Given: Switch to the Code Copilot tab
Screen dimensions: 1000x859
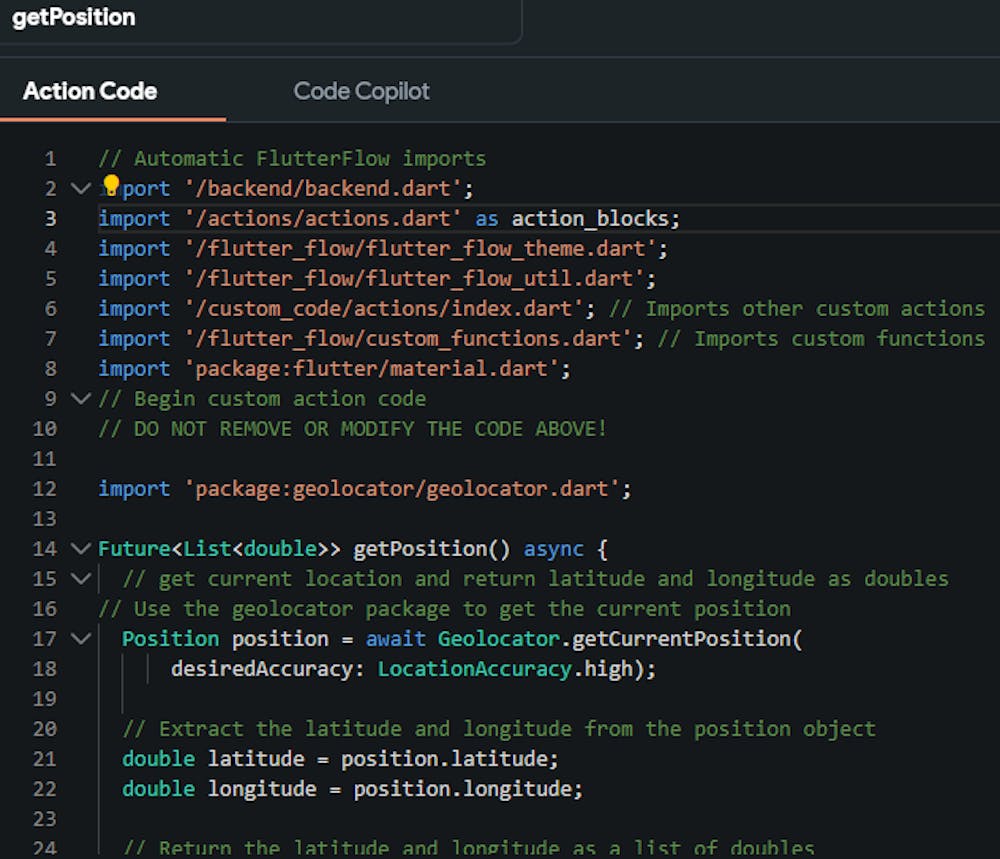Looking at the screenshot, I should point(361,91).
